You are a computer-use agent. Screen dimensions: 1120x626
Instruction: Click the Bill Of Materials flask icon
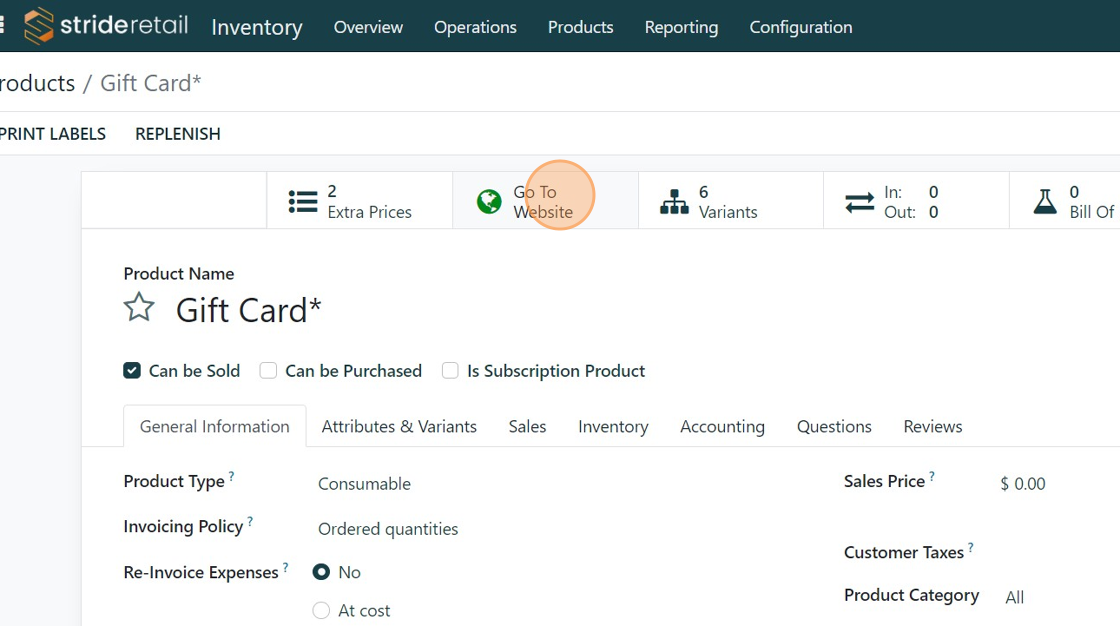tap(1045, 202)
